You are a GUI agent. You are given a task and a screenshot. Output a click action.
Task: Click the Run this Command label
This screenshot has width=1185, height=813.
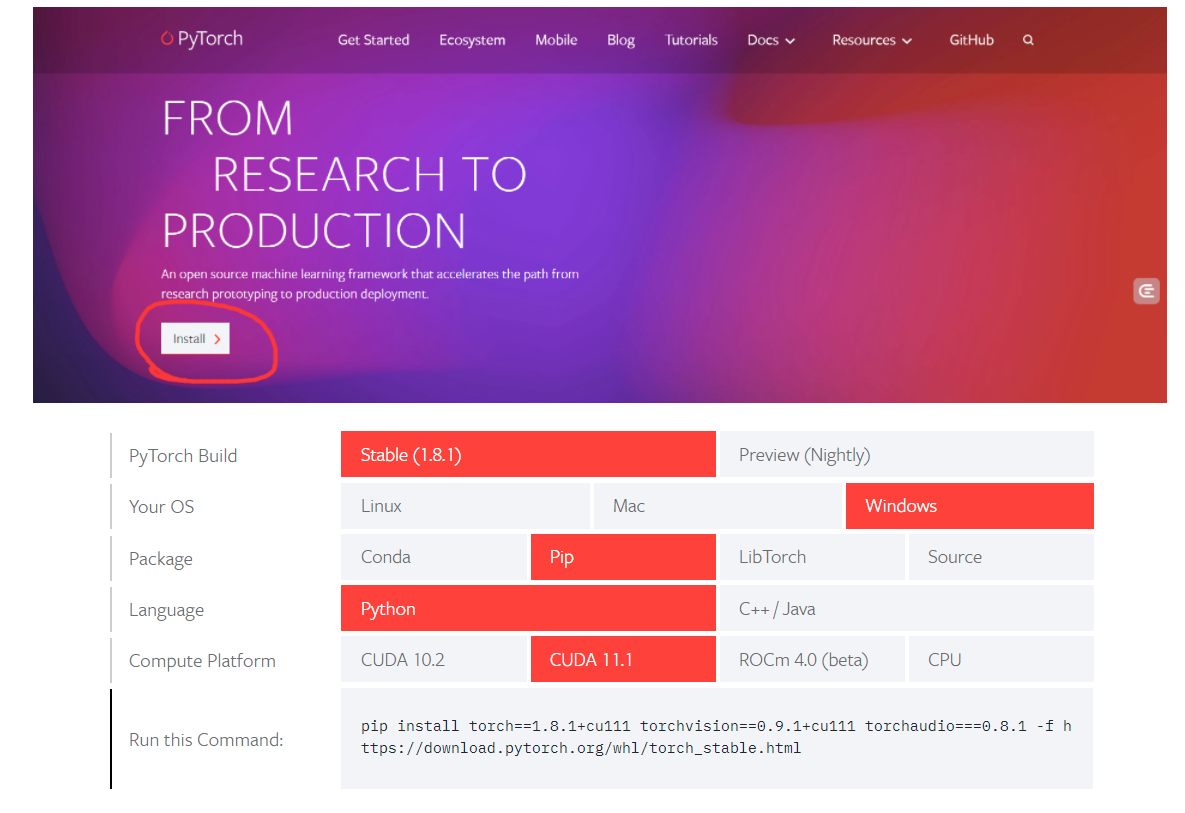coord(206,740)
